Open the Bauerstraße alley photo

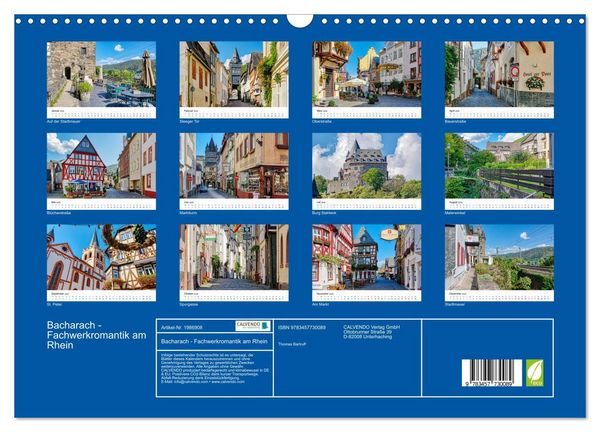[x=499, y=74]
